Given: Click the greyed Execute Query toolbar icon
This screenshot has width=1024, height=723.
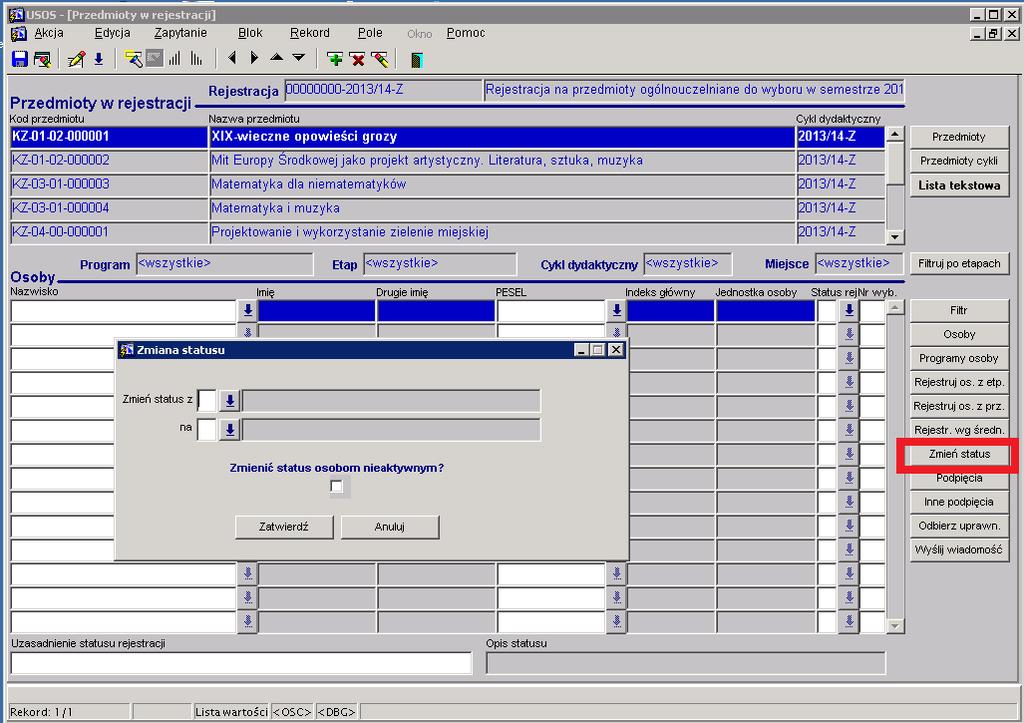Looking at the screenshot, I should click(x=154, y=59).
